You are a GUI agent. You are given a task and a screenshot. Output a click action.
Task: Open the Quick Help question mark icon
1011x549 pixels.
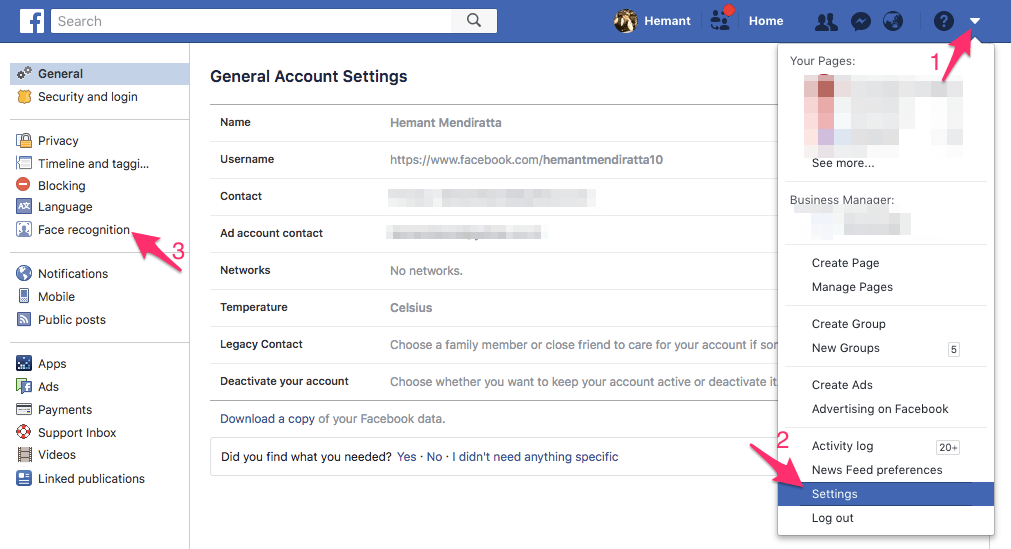pyautogui.click(x=943, y=21)
